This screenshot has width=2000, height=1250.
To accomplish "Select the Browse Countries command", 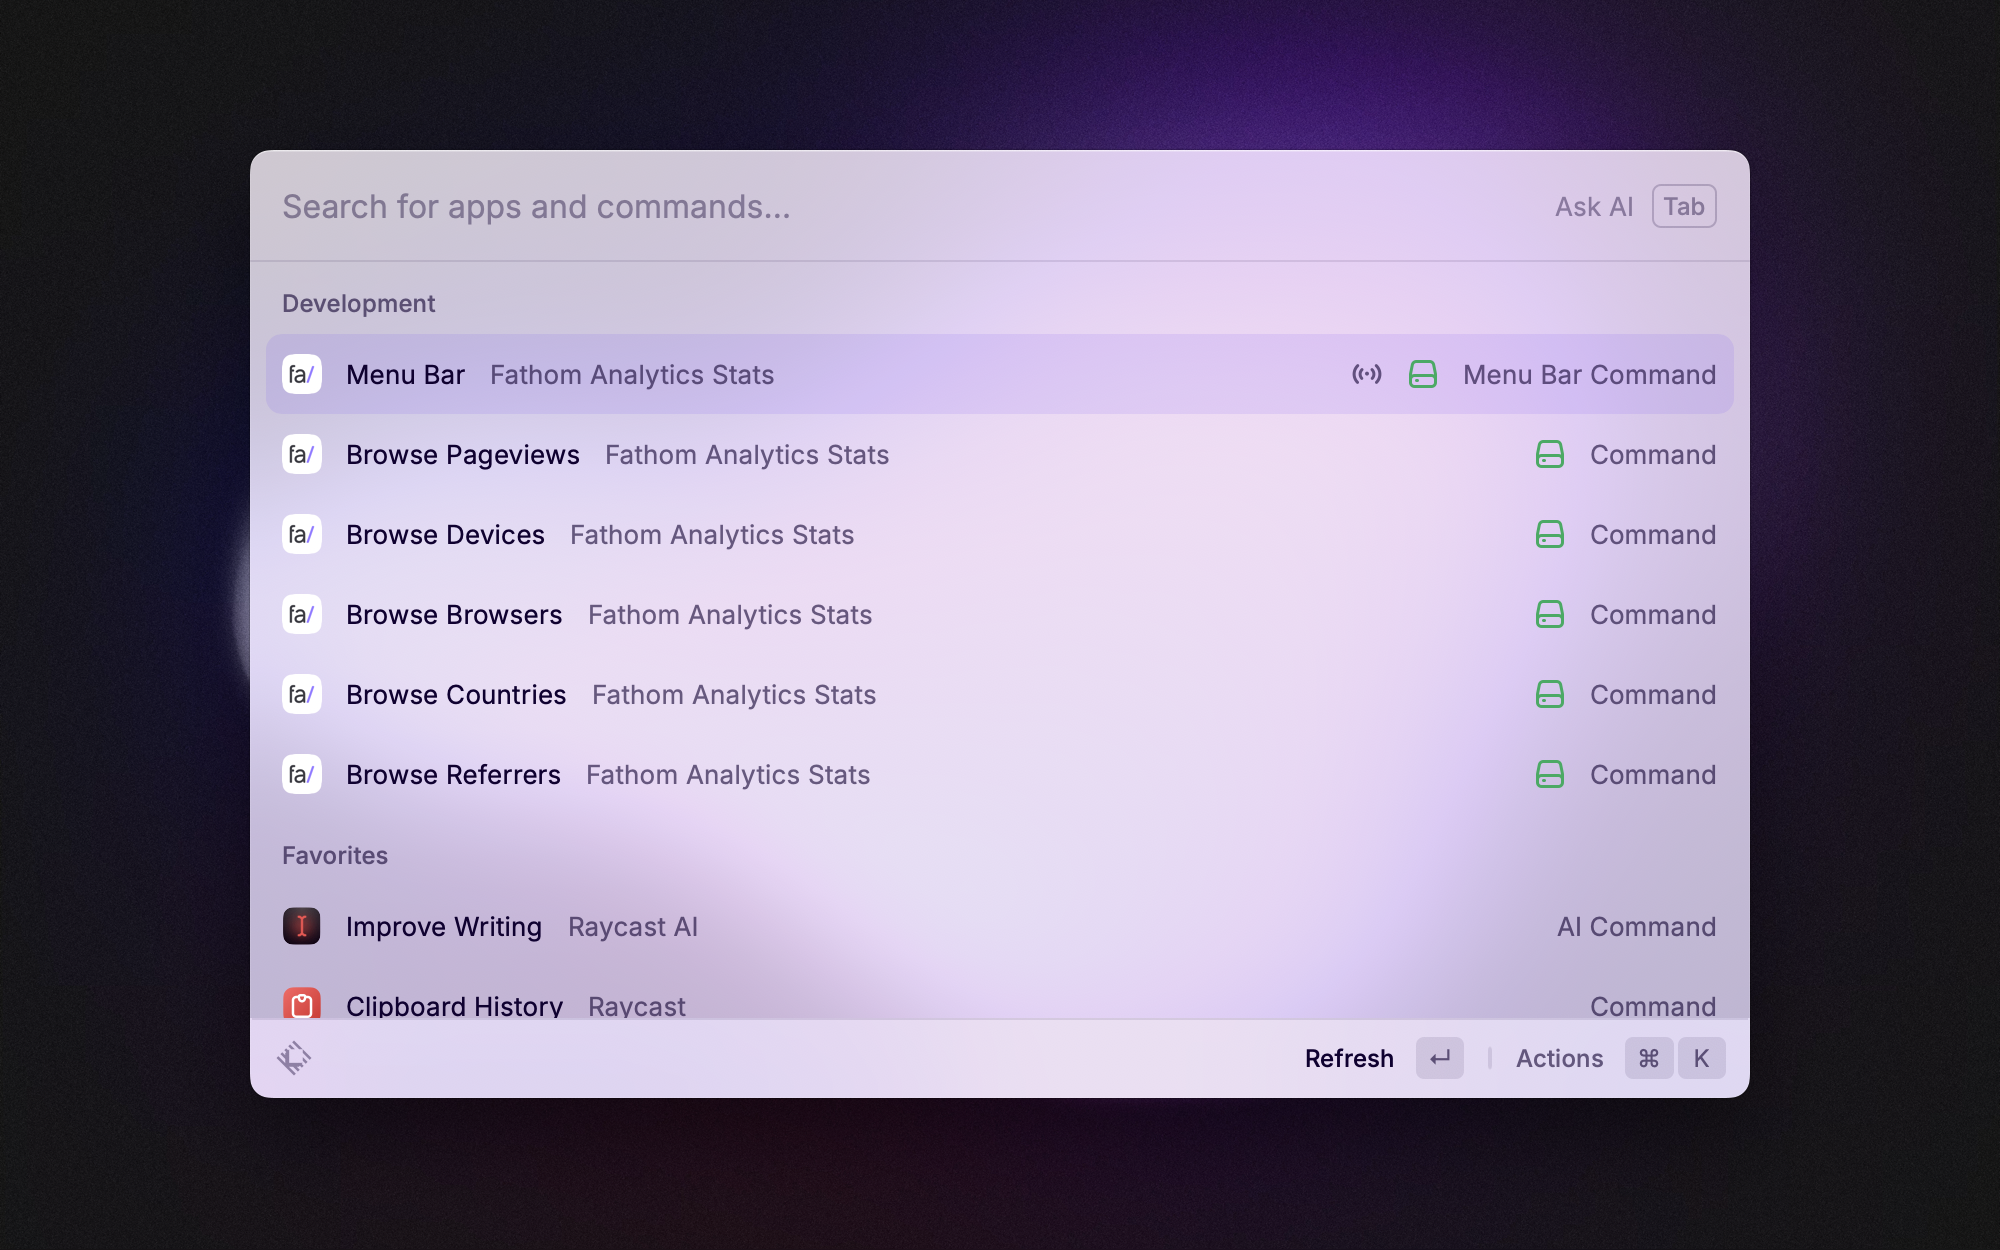I will pos(456,695).
